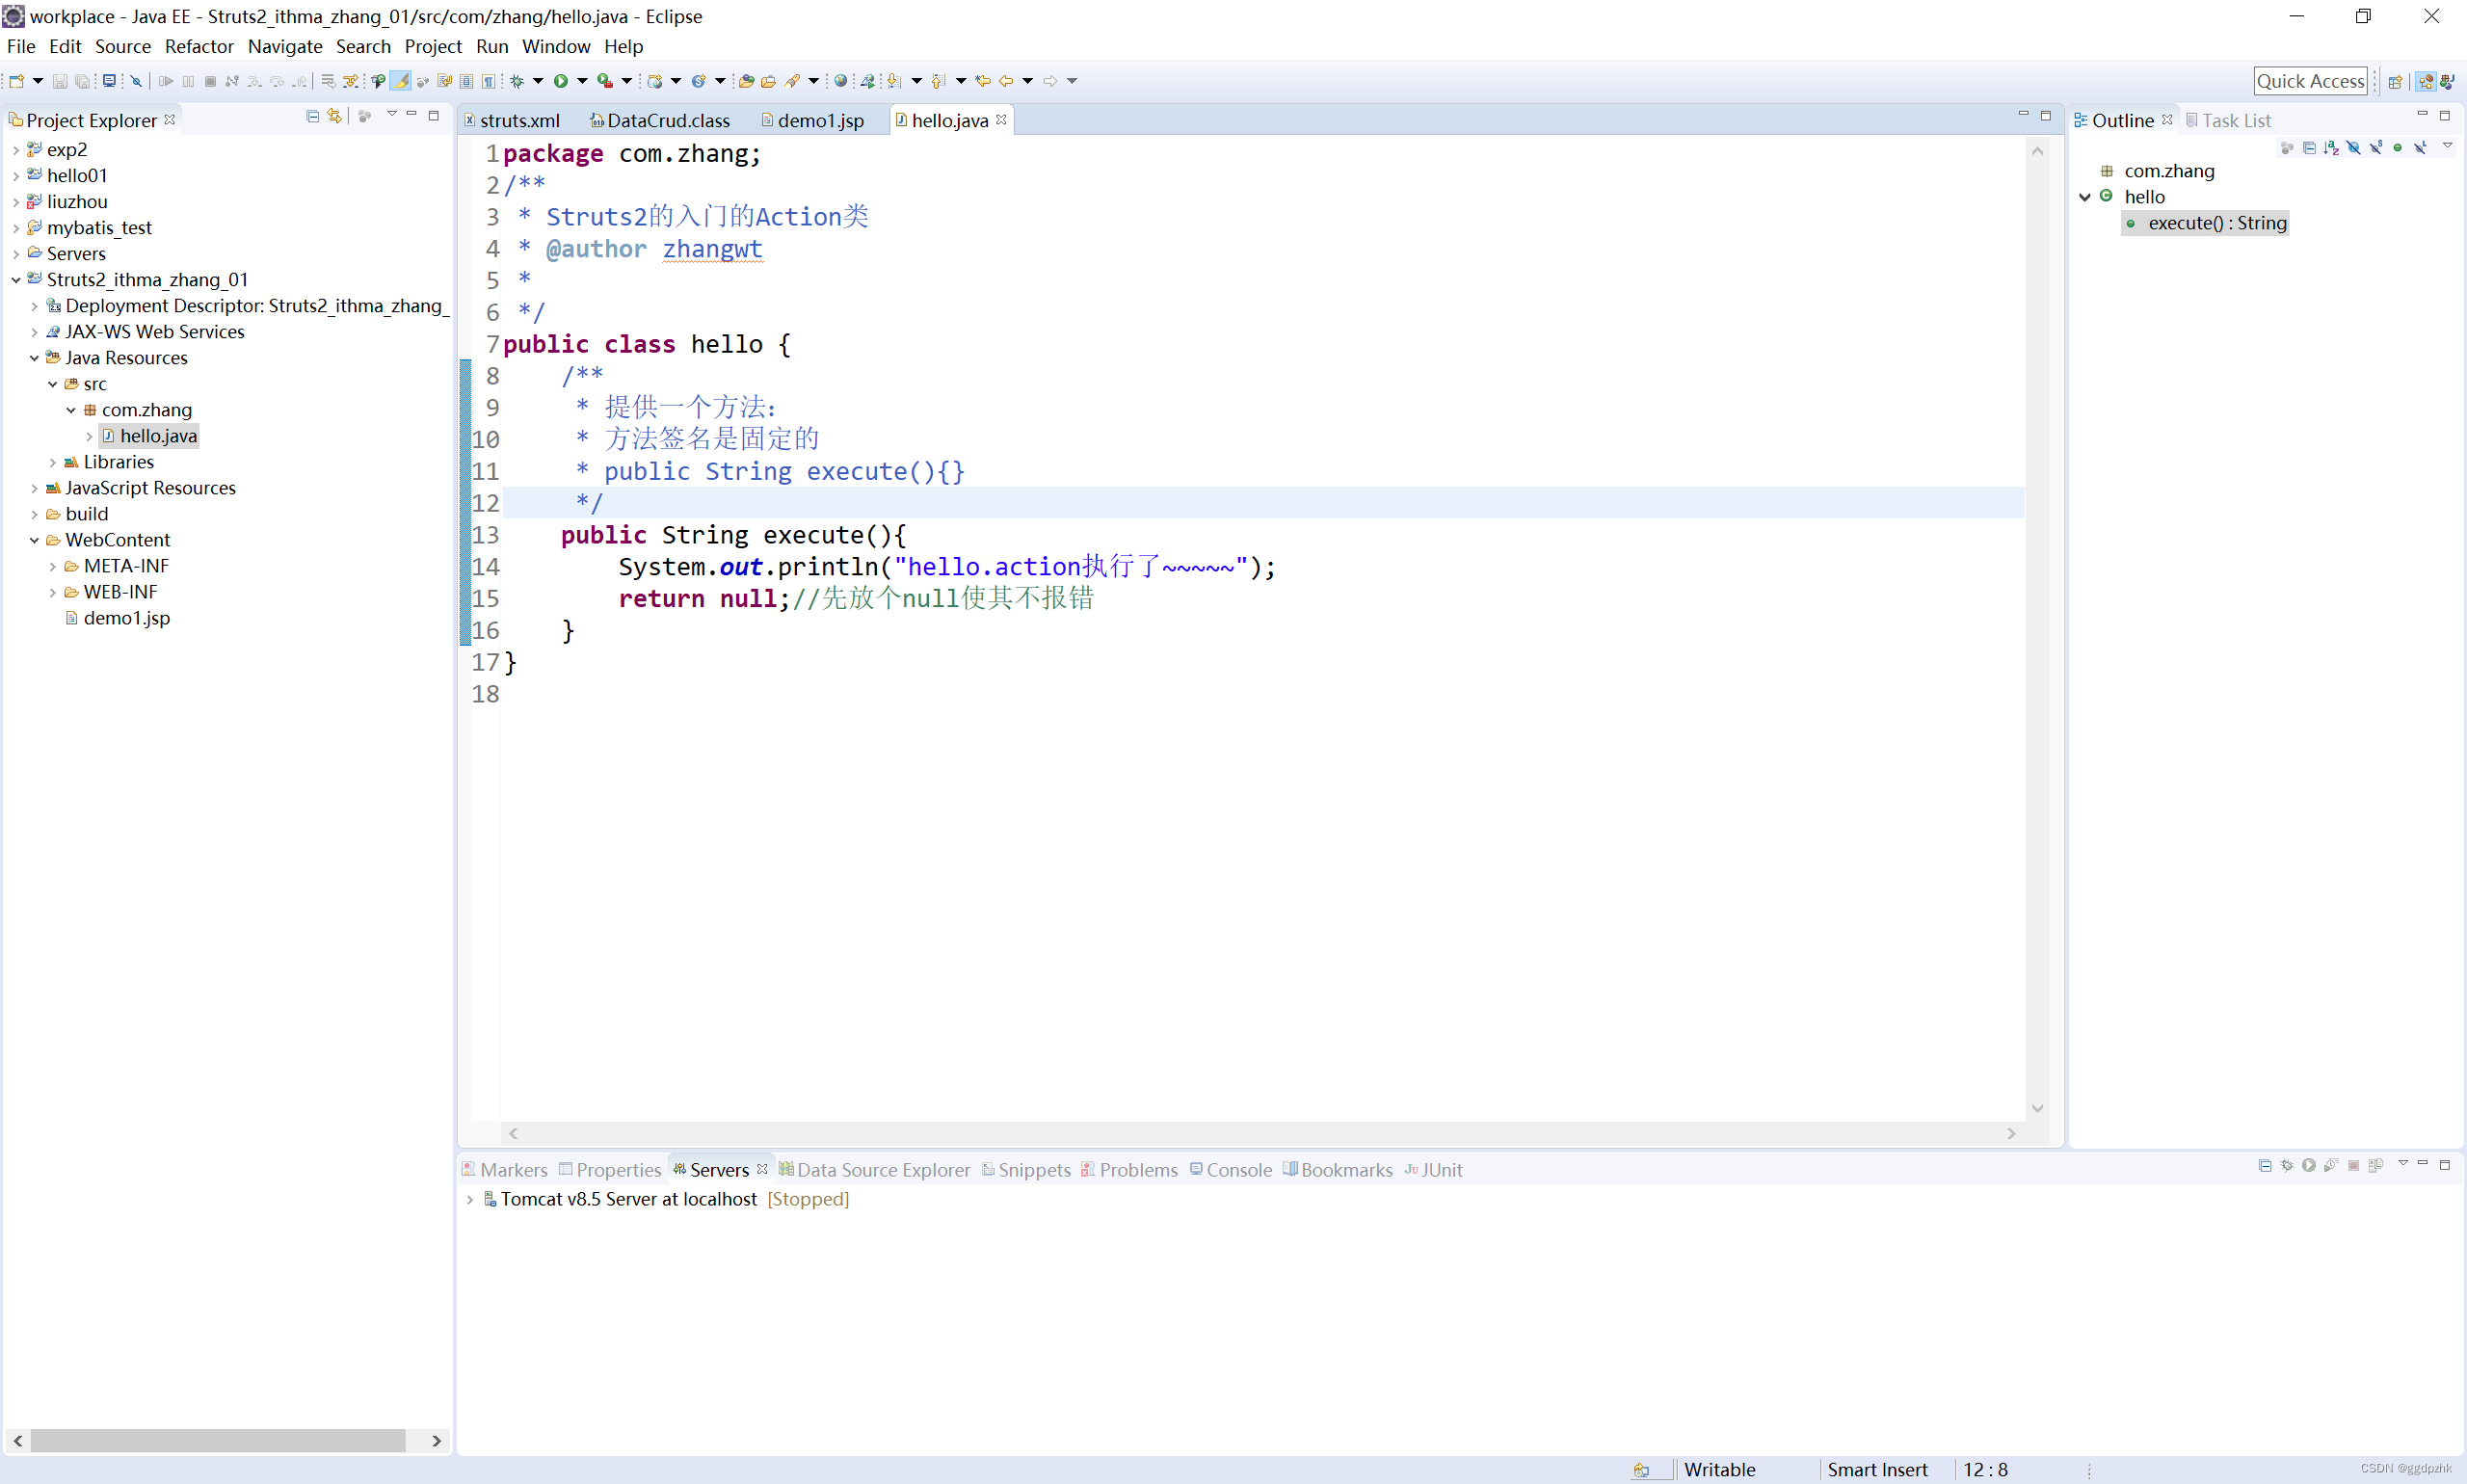Click line 14 System.out.println code
Screen dimensions: 2467x1484
click(946, 567)
